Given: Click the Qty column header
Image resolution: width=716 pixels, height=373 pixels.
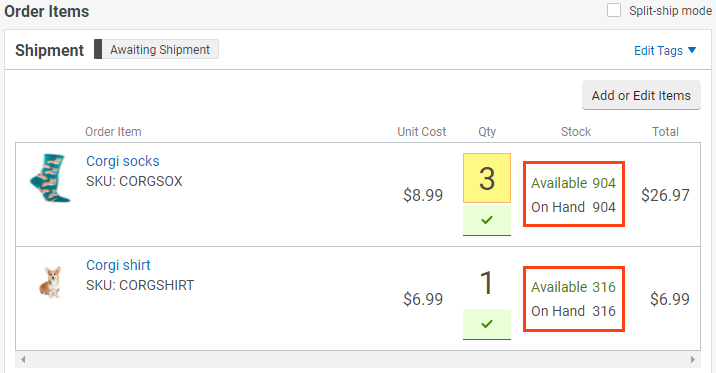Looking at the screenshot, I should [x=487, y=132].
